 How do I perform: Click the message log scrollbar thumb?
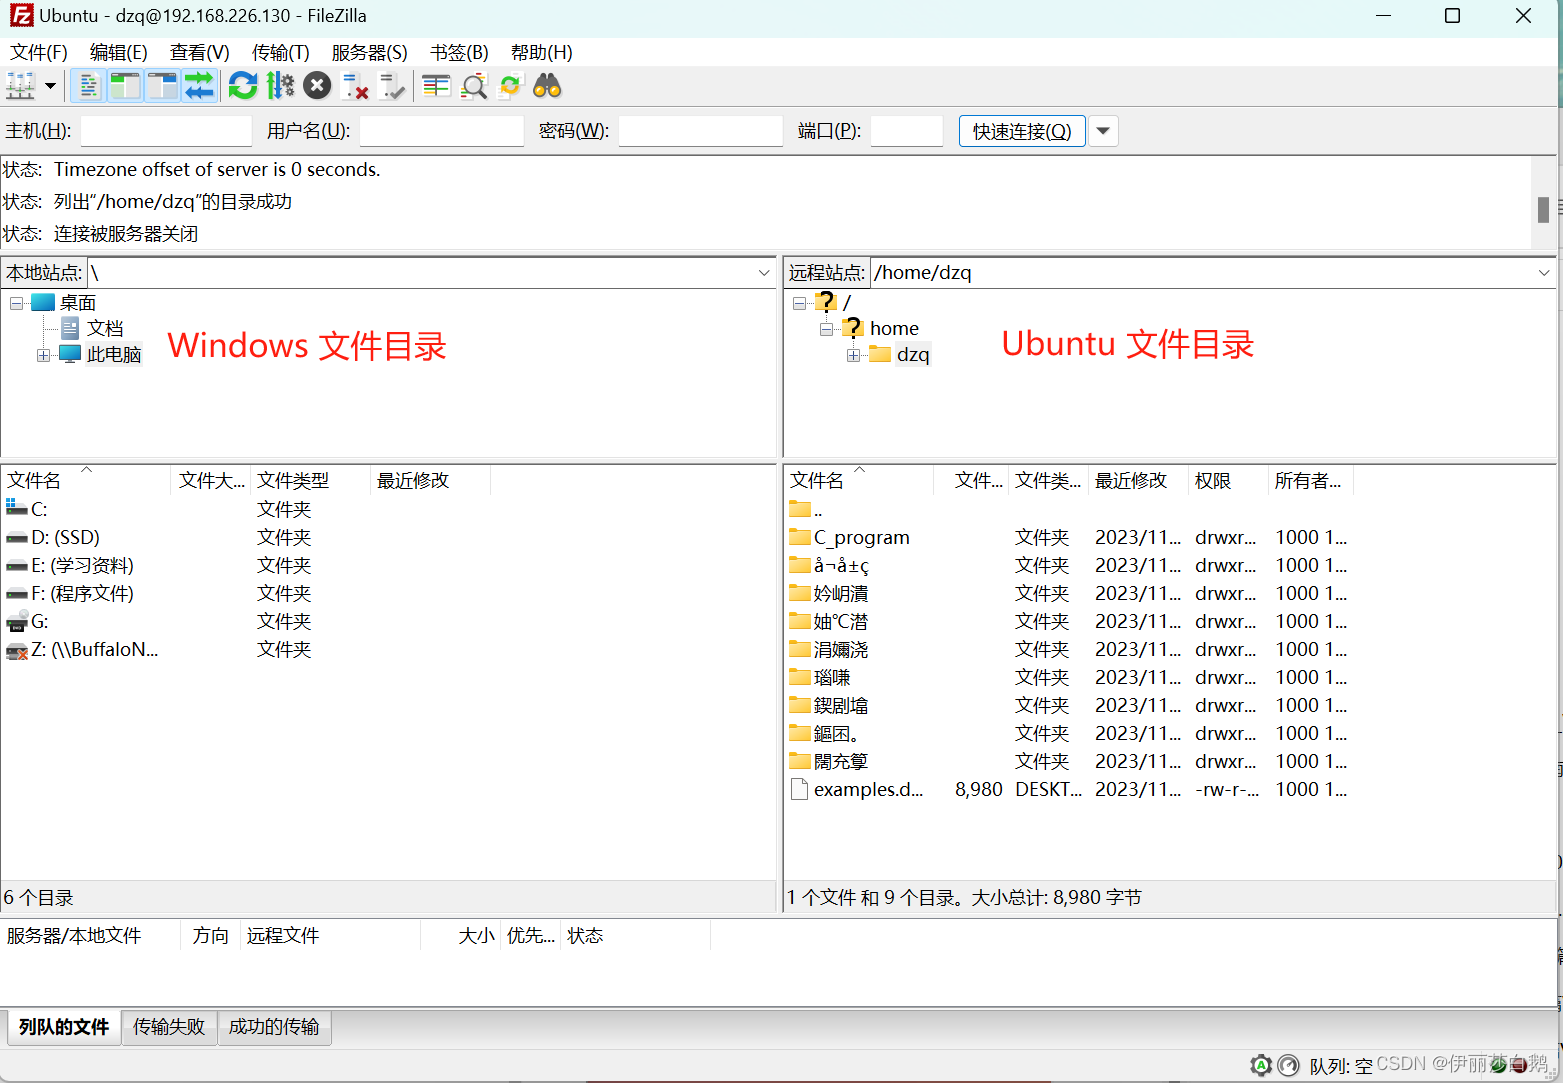(1543, 209)
